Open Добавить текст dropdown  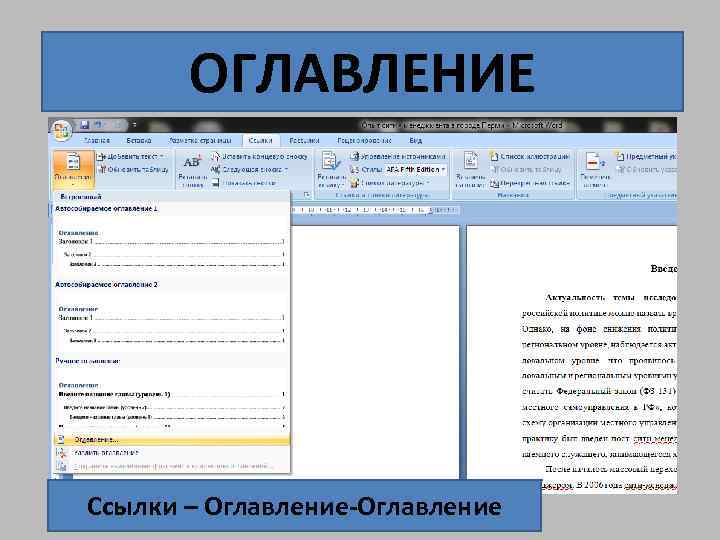[x=131, y=157]
